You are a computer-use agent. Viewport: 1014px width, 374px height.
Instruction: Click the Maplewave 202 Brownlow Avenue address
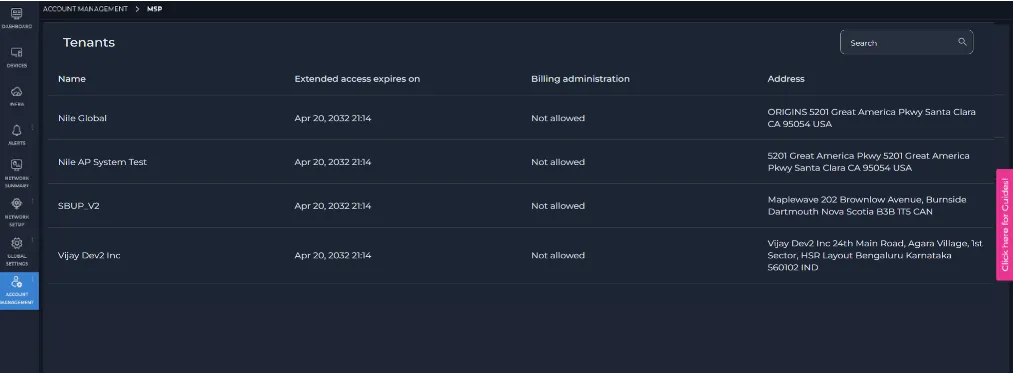click(x=867, y=206)
